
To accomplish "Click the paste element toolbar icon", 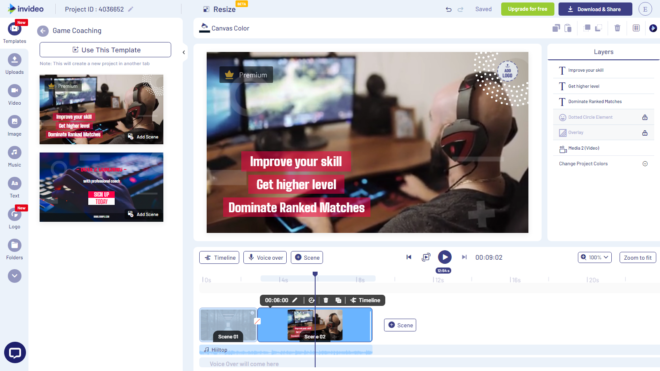I will tap(568, 28).
